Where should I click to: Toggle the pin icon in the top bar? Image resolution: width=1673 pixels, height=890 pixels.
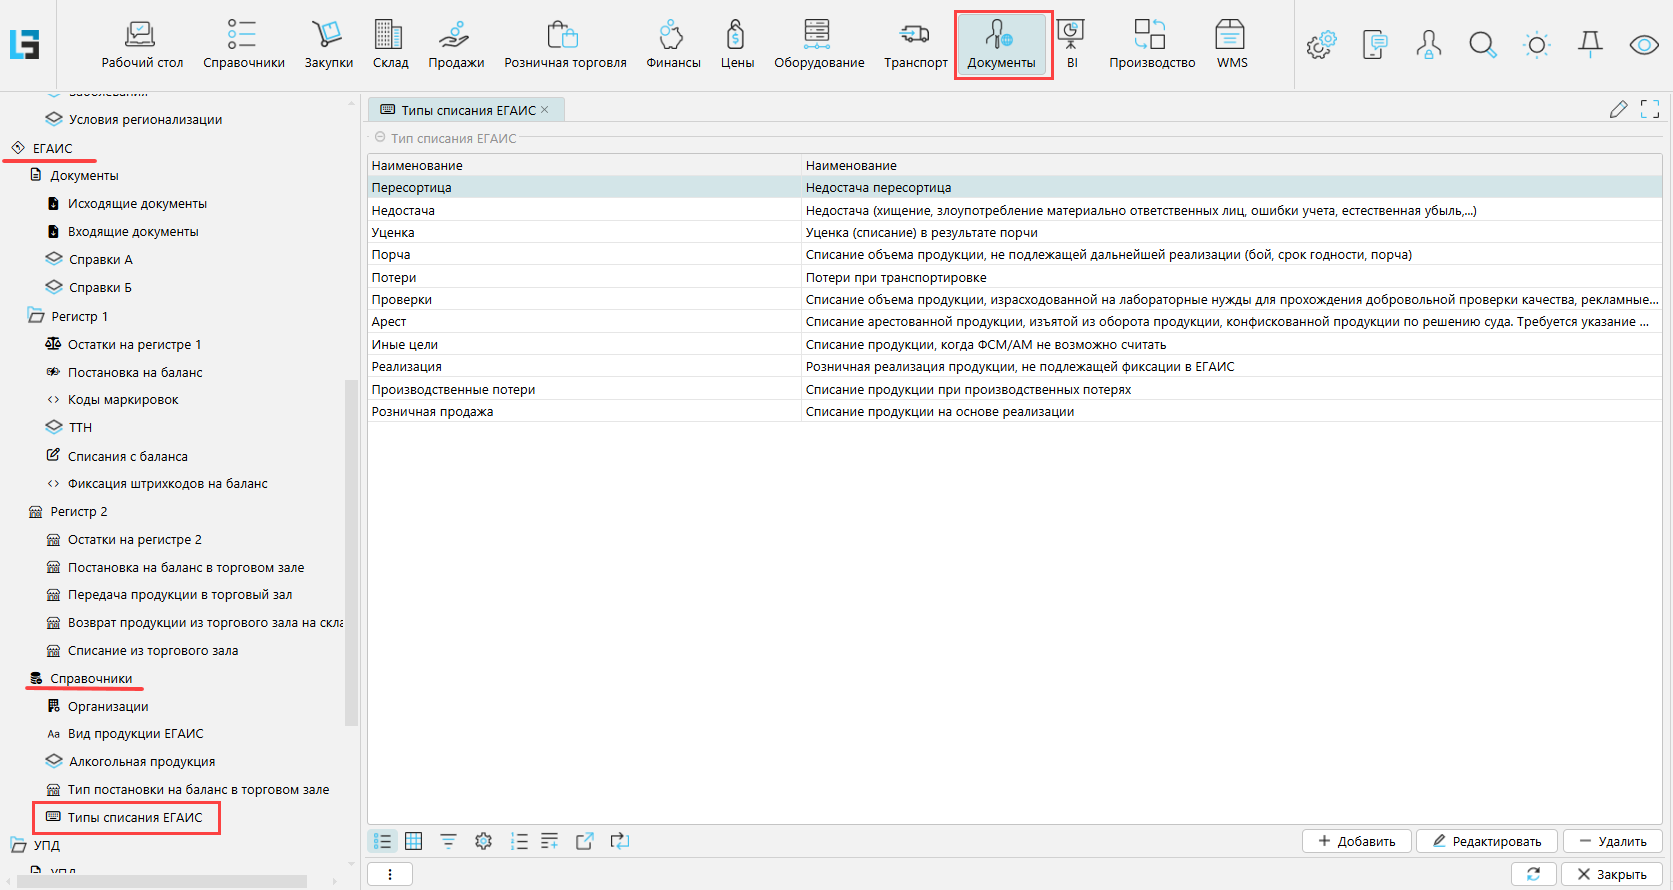pyautogui.click(x=1590, y=44)
